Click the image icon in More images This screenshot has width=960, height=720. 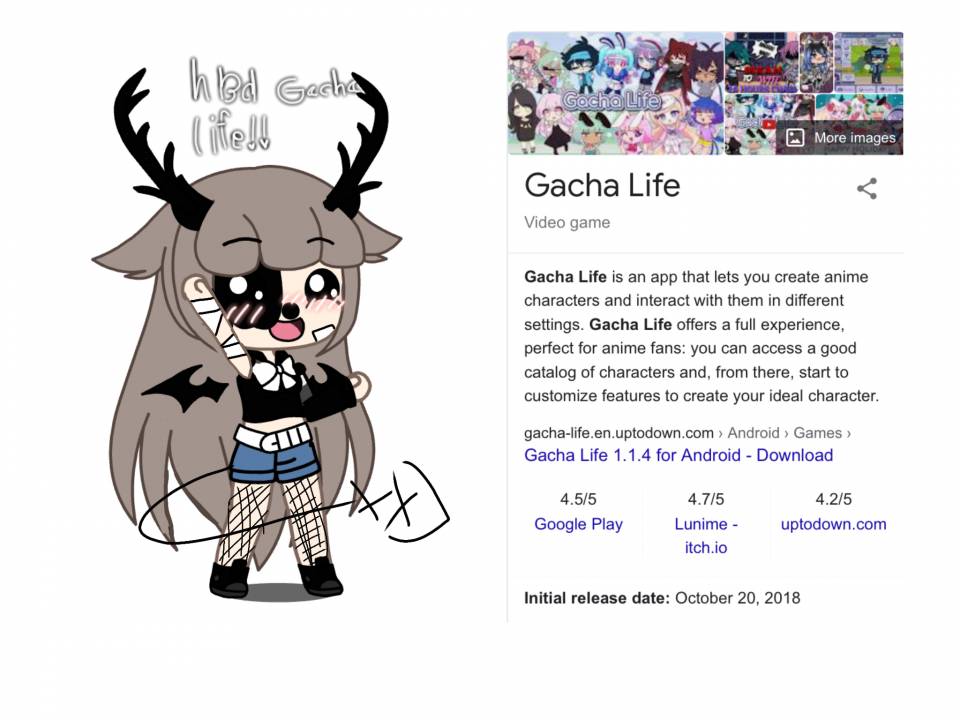[x=795, y=138]
